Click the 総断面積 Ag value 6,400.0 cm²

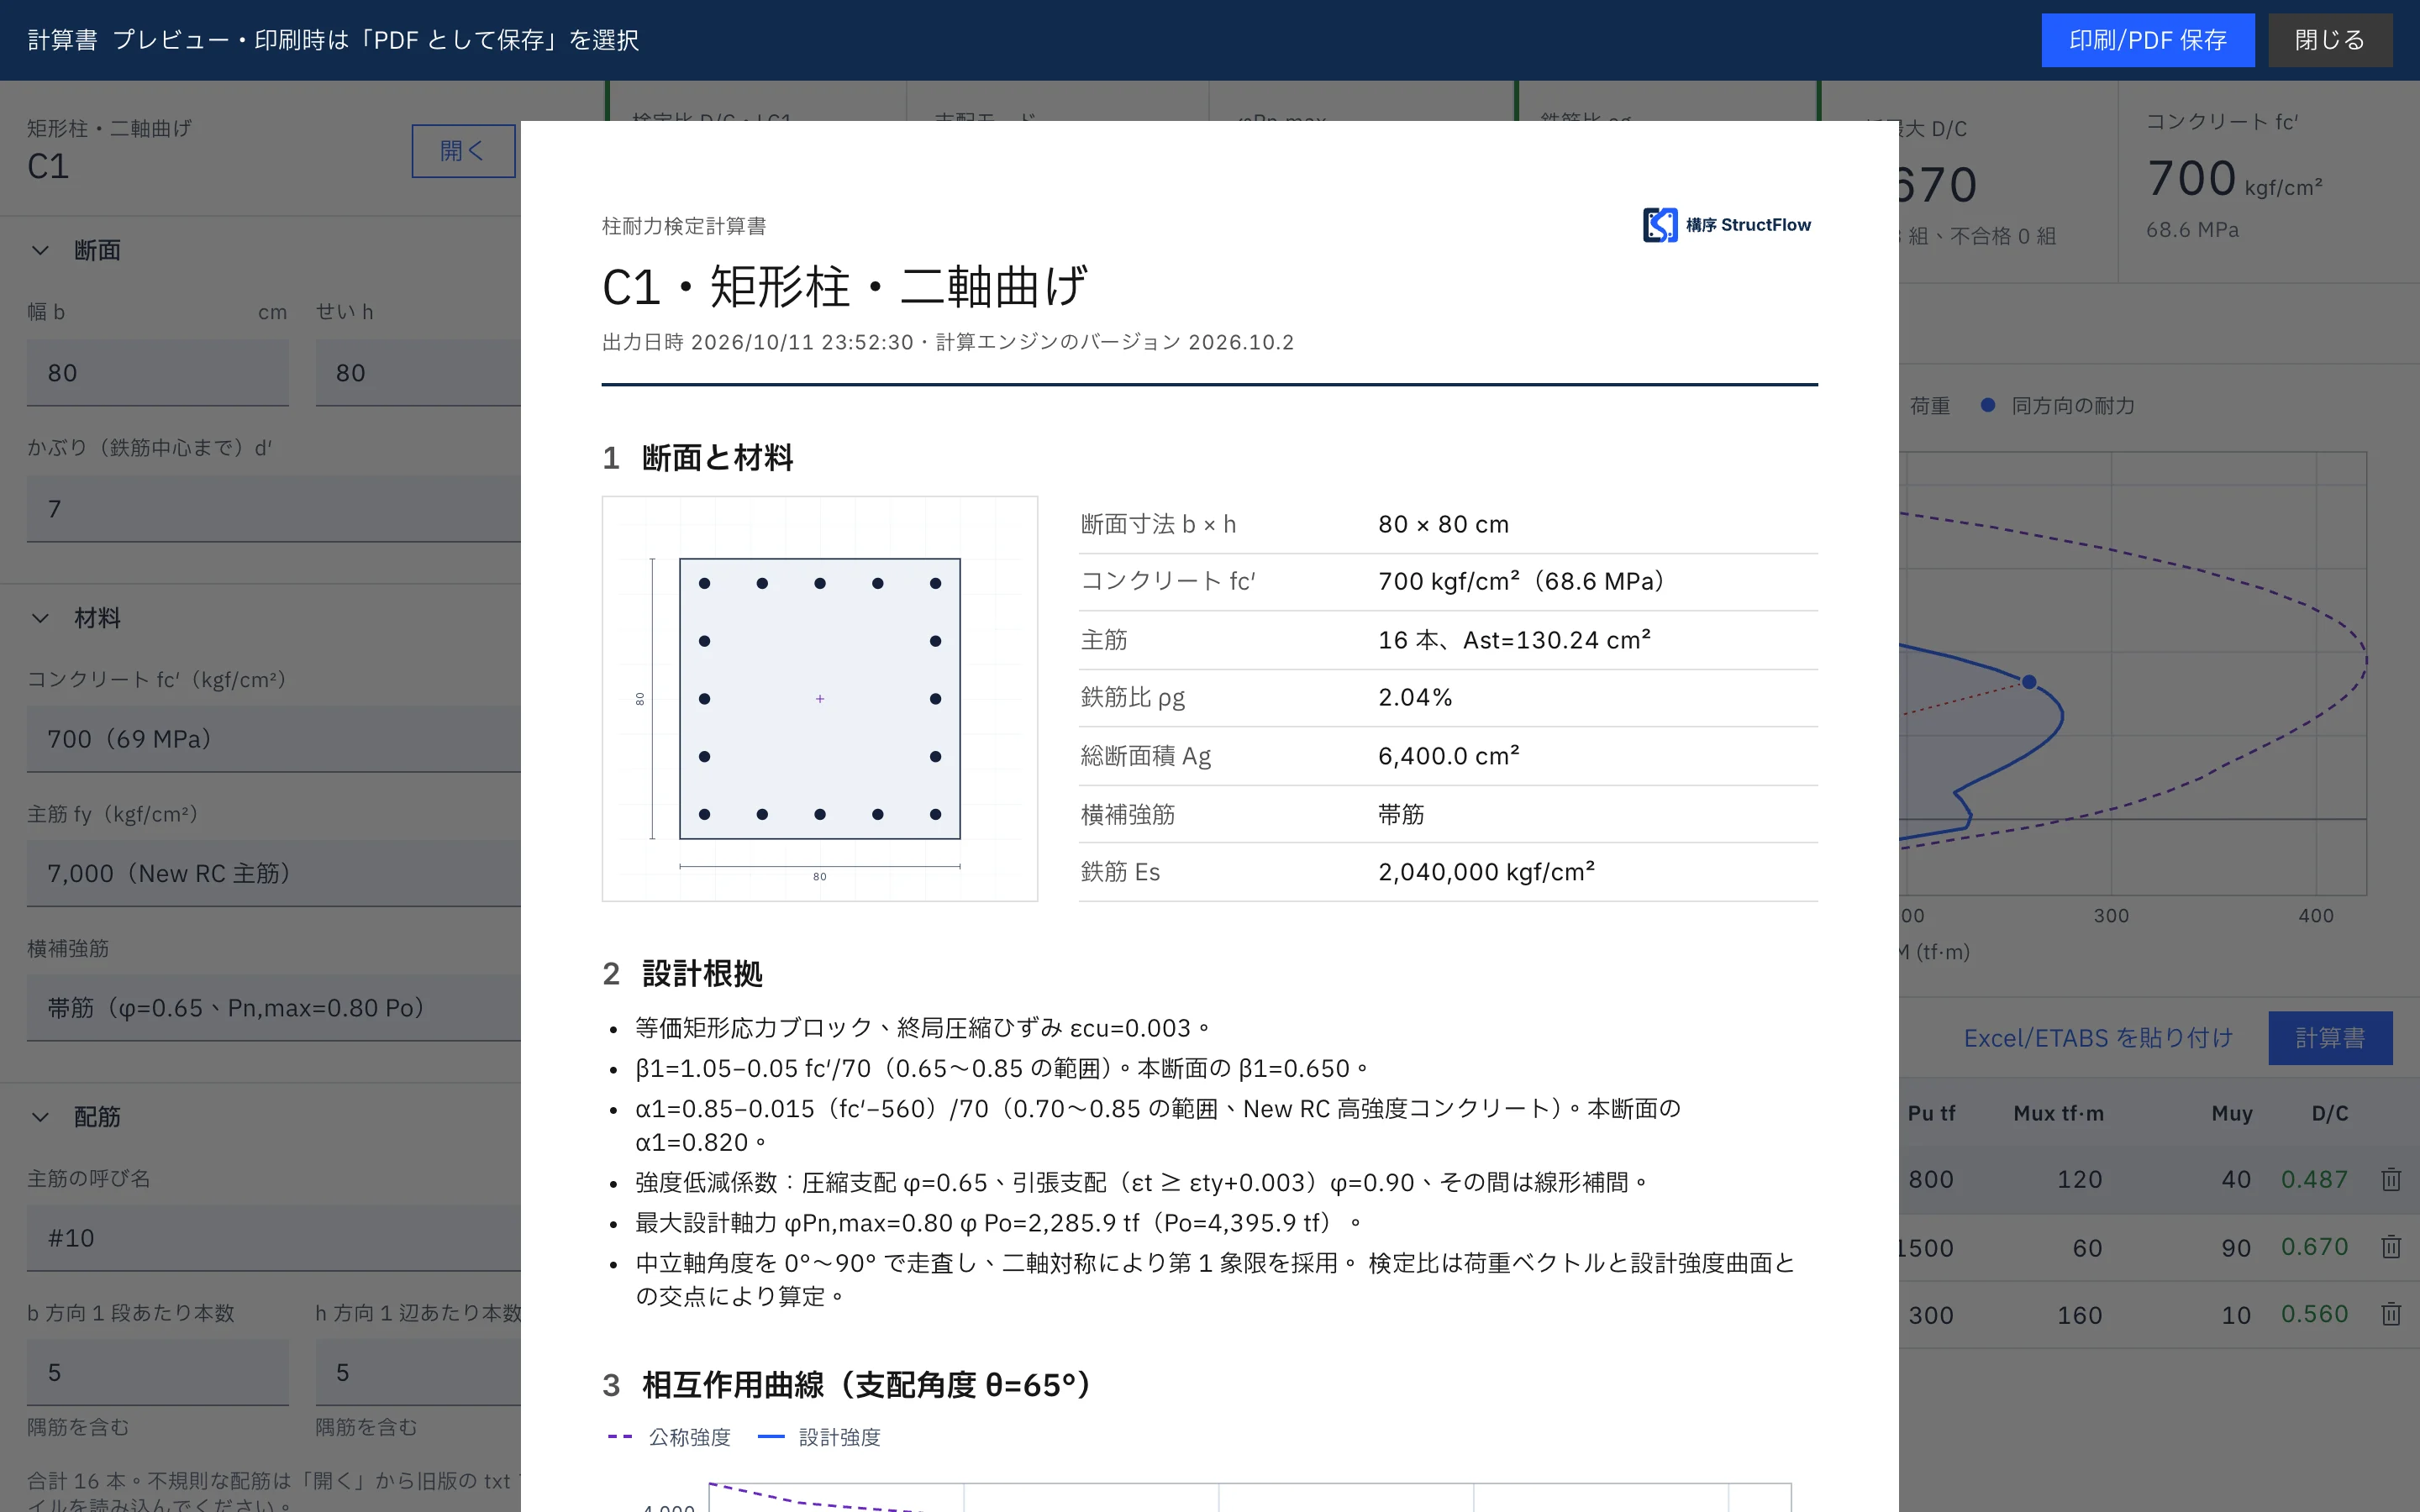(1449, 756)
